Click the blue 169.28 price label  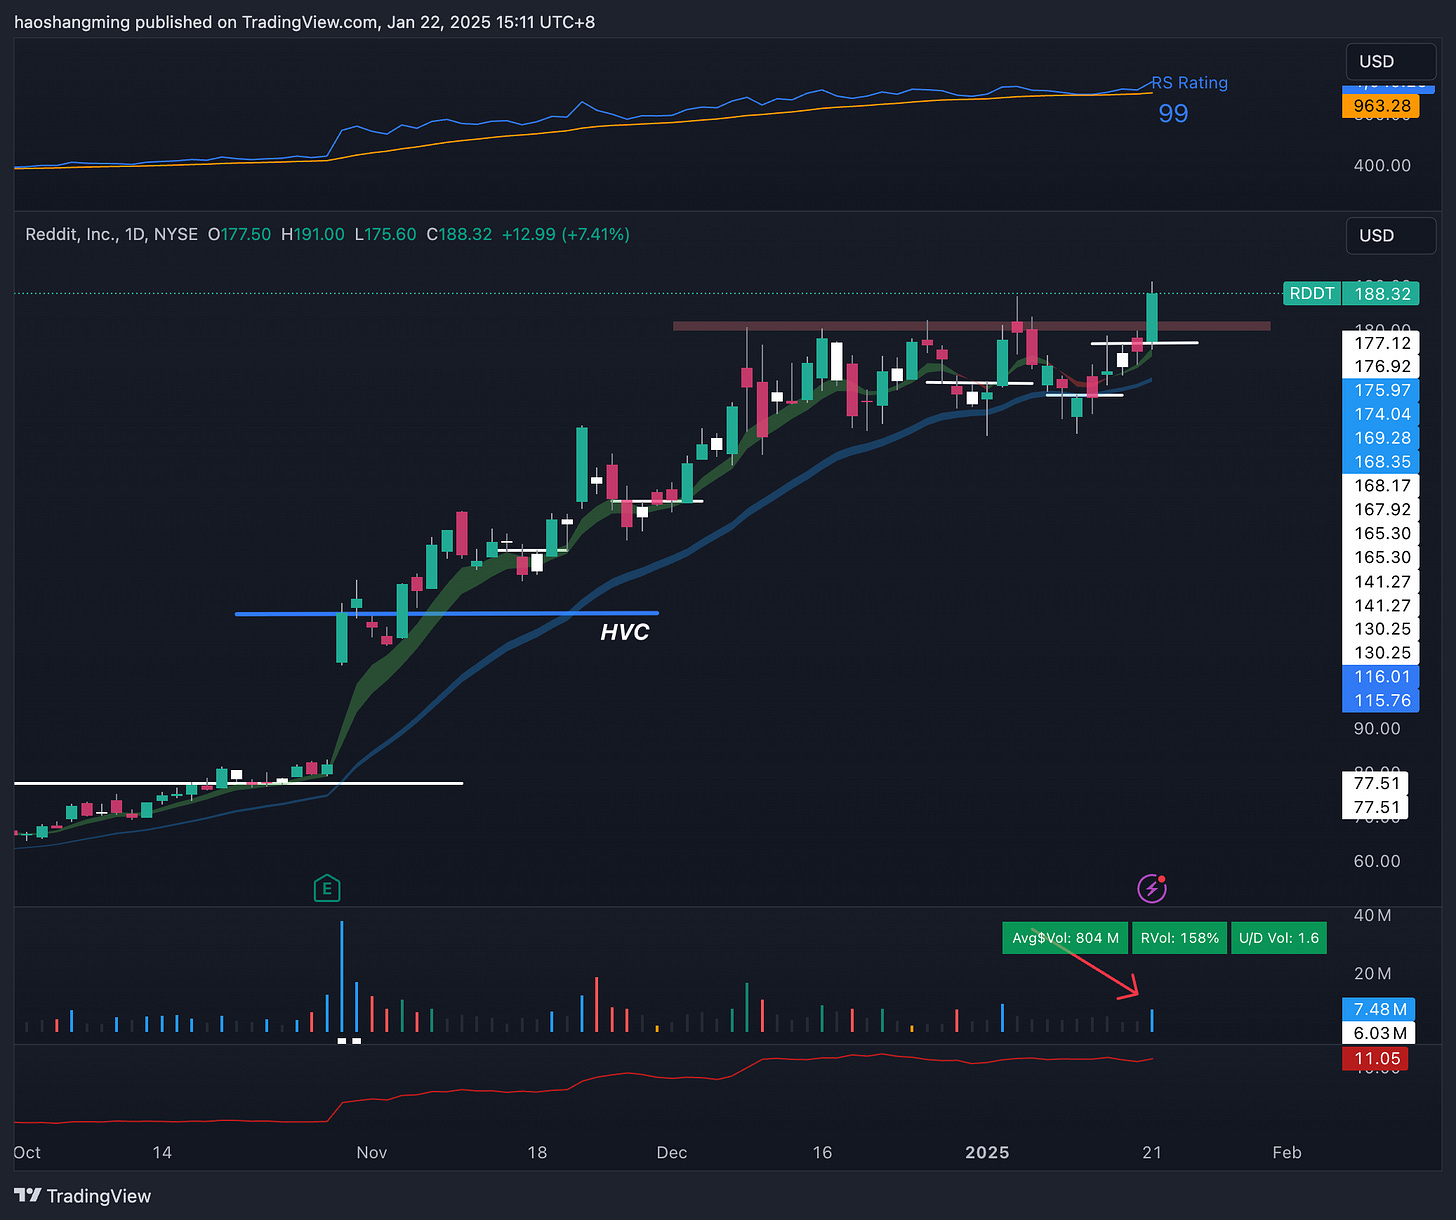(x=1381, y=438)
